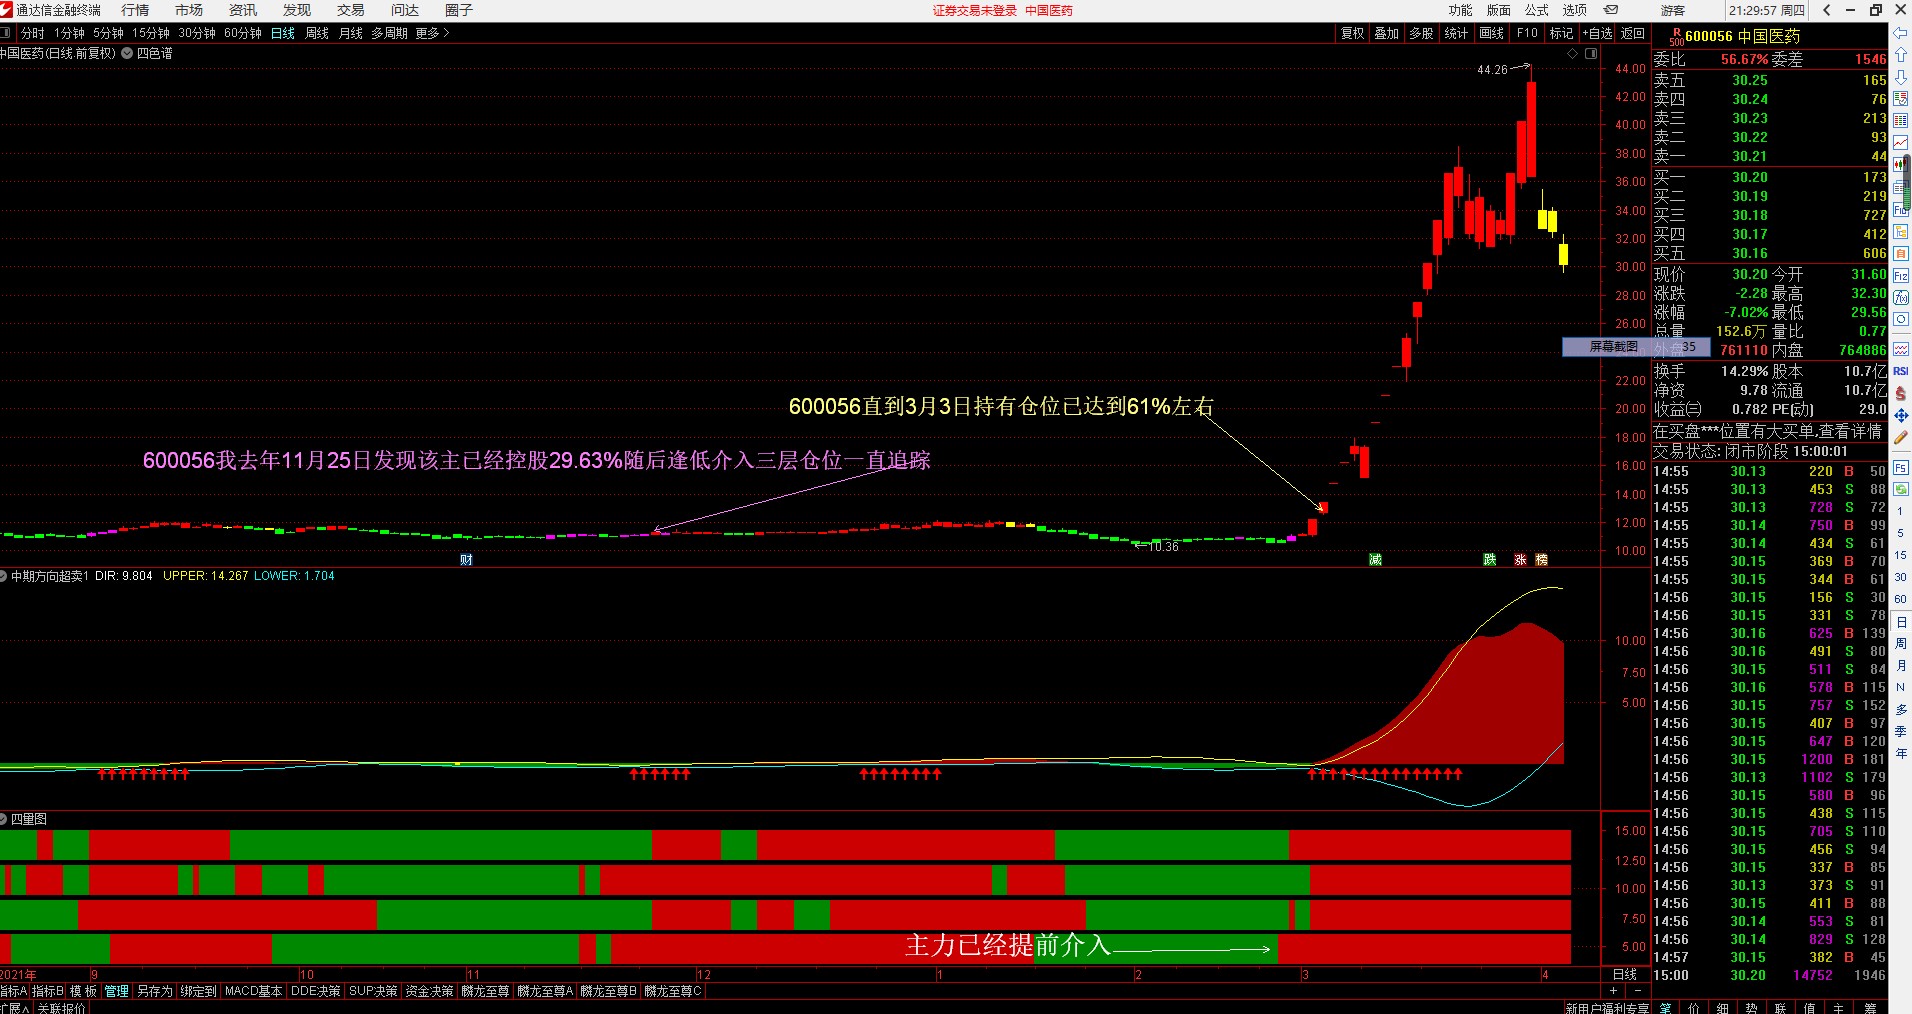Click the colored grid table icon in sidebar
Viewport: 1912px width, 1014px height.
(1901, 121)
